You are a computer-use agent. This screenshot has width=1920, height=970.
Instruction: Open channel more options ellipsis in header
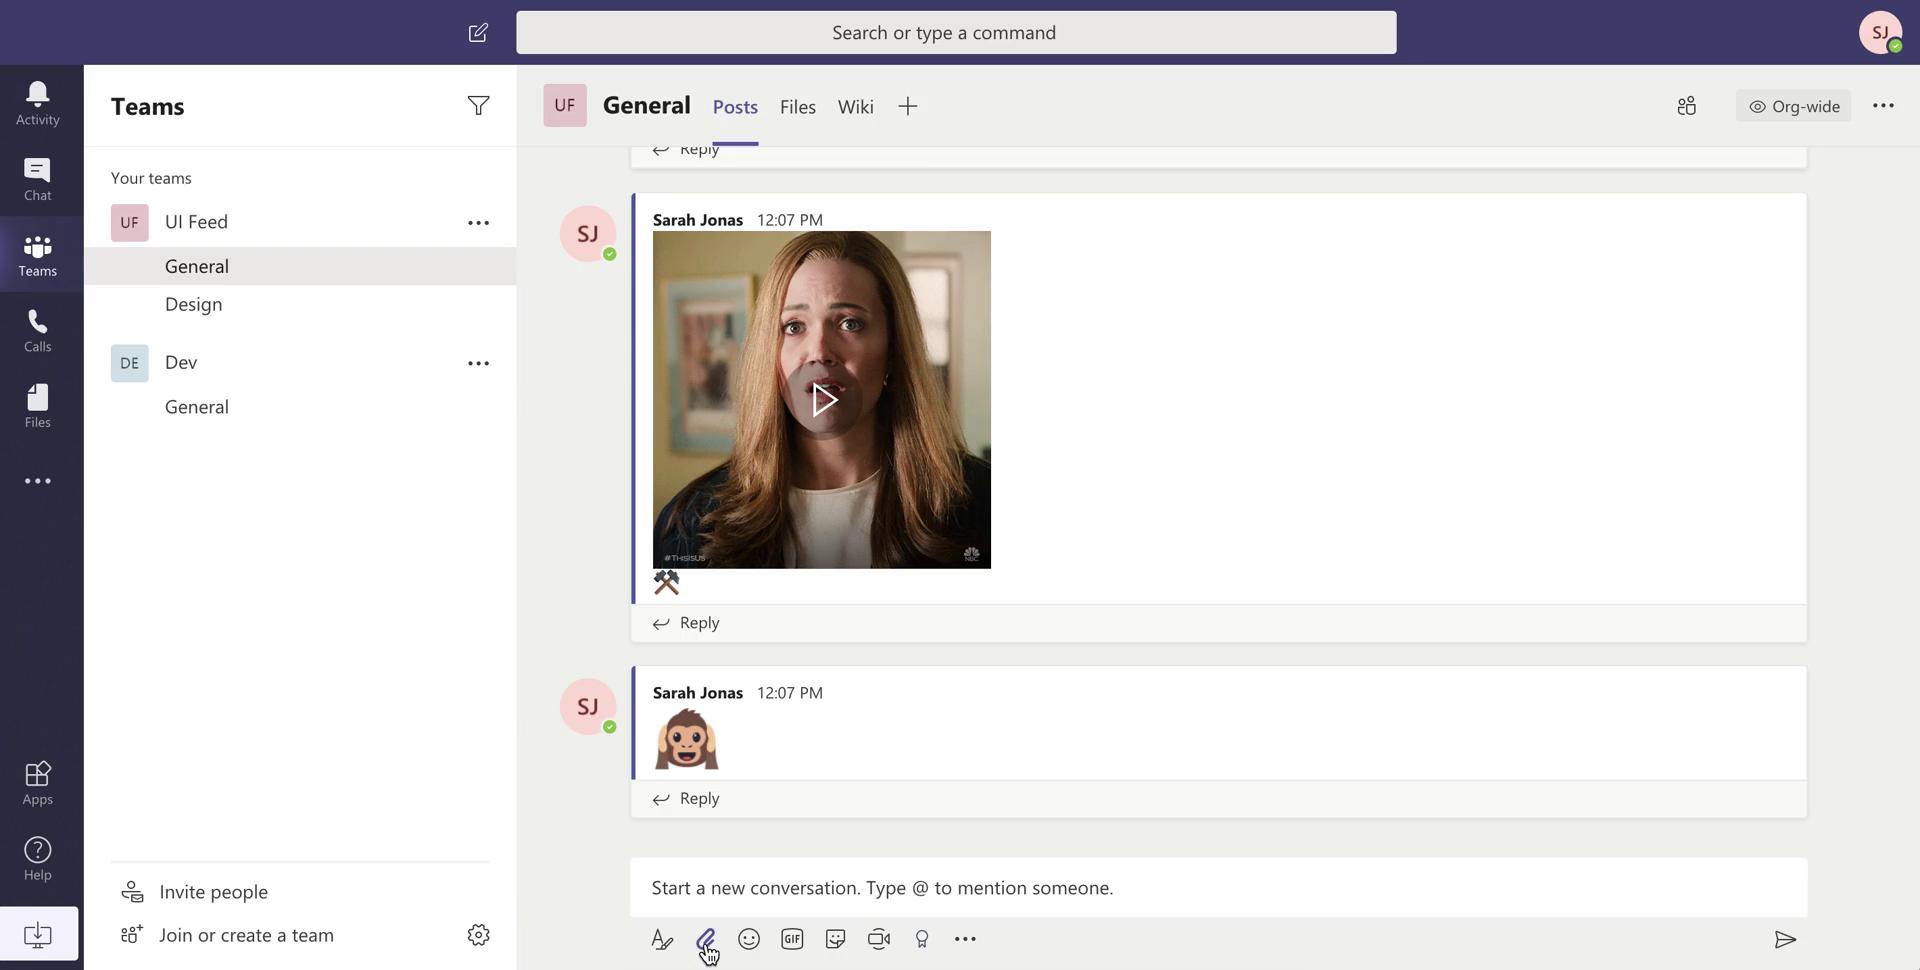click(x=1883, y=106)
